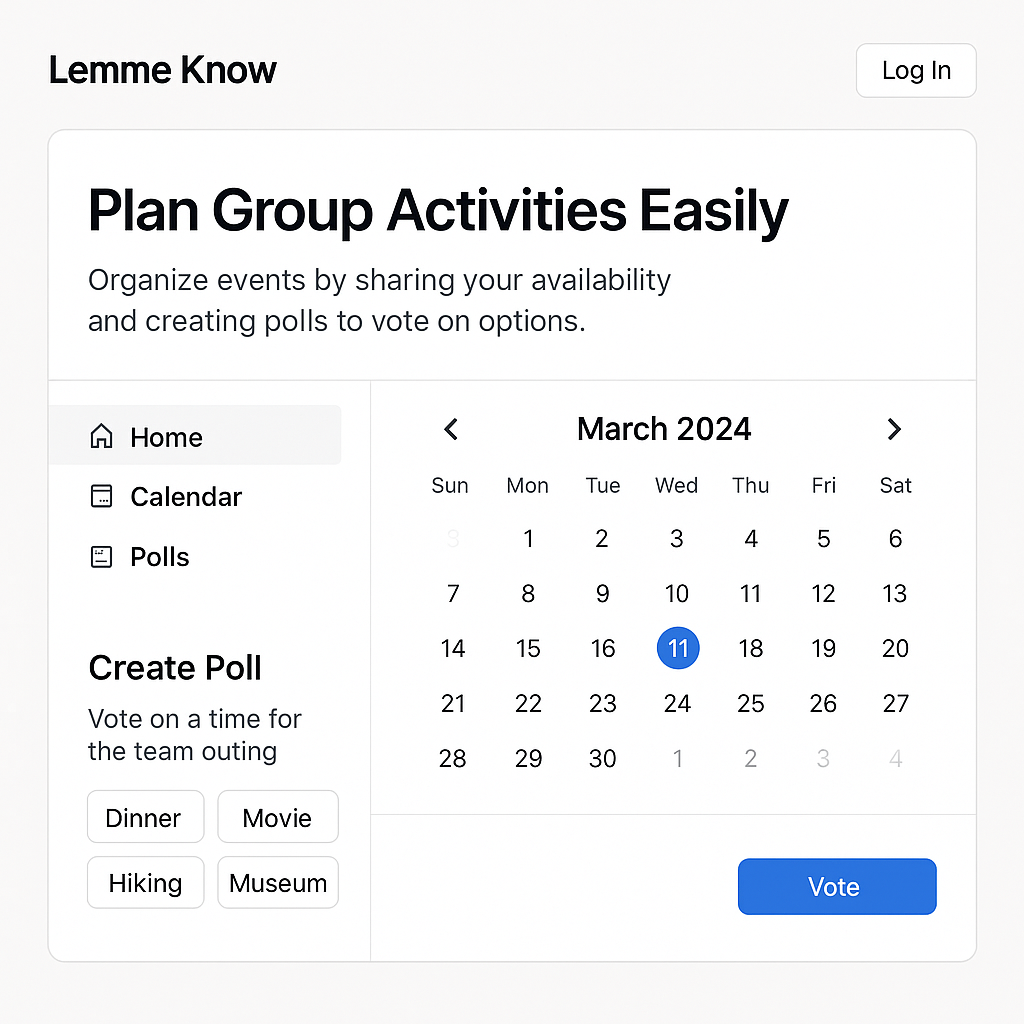Click the Polls icon in sidebar

point(101,557)
